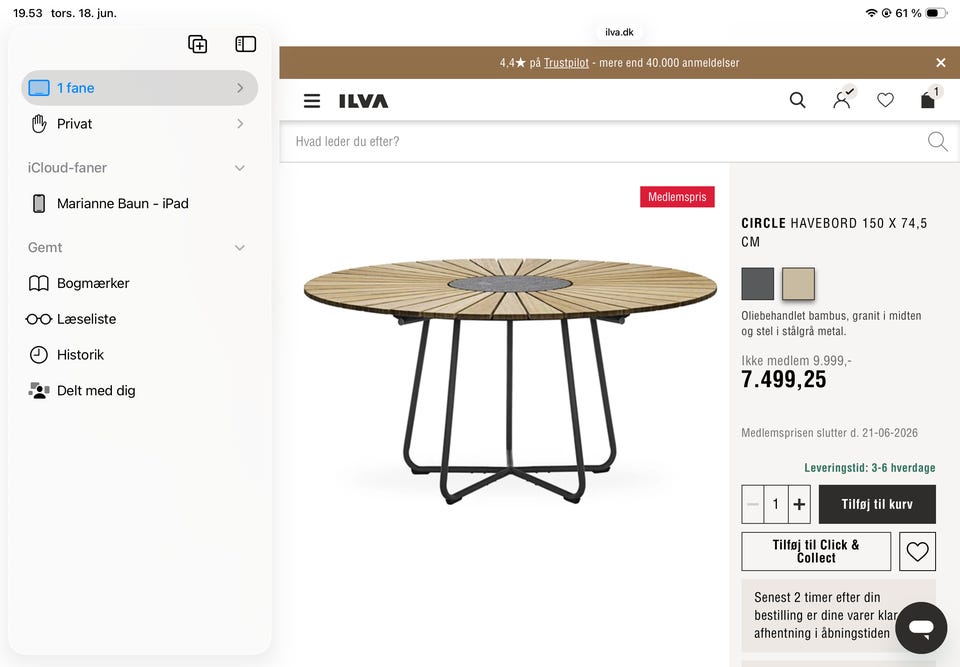Open the user account icon
This screenshot has height=667, width=960.
pos(843,98)
